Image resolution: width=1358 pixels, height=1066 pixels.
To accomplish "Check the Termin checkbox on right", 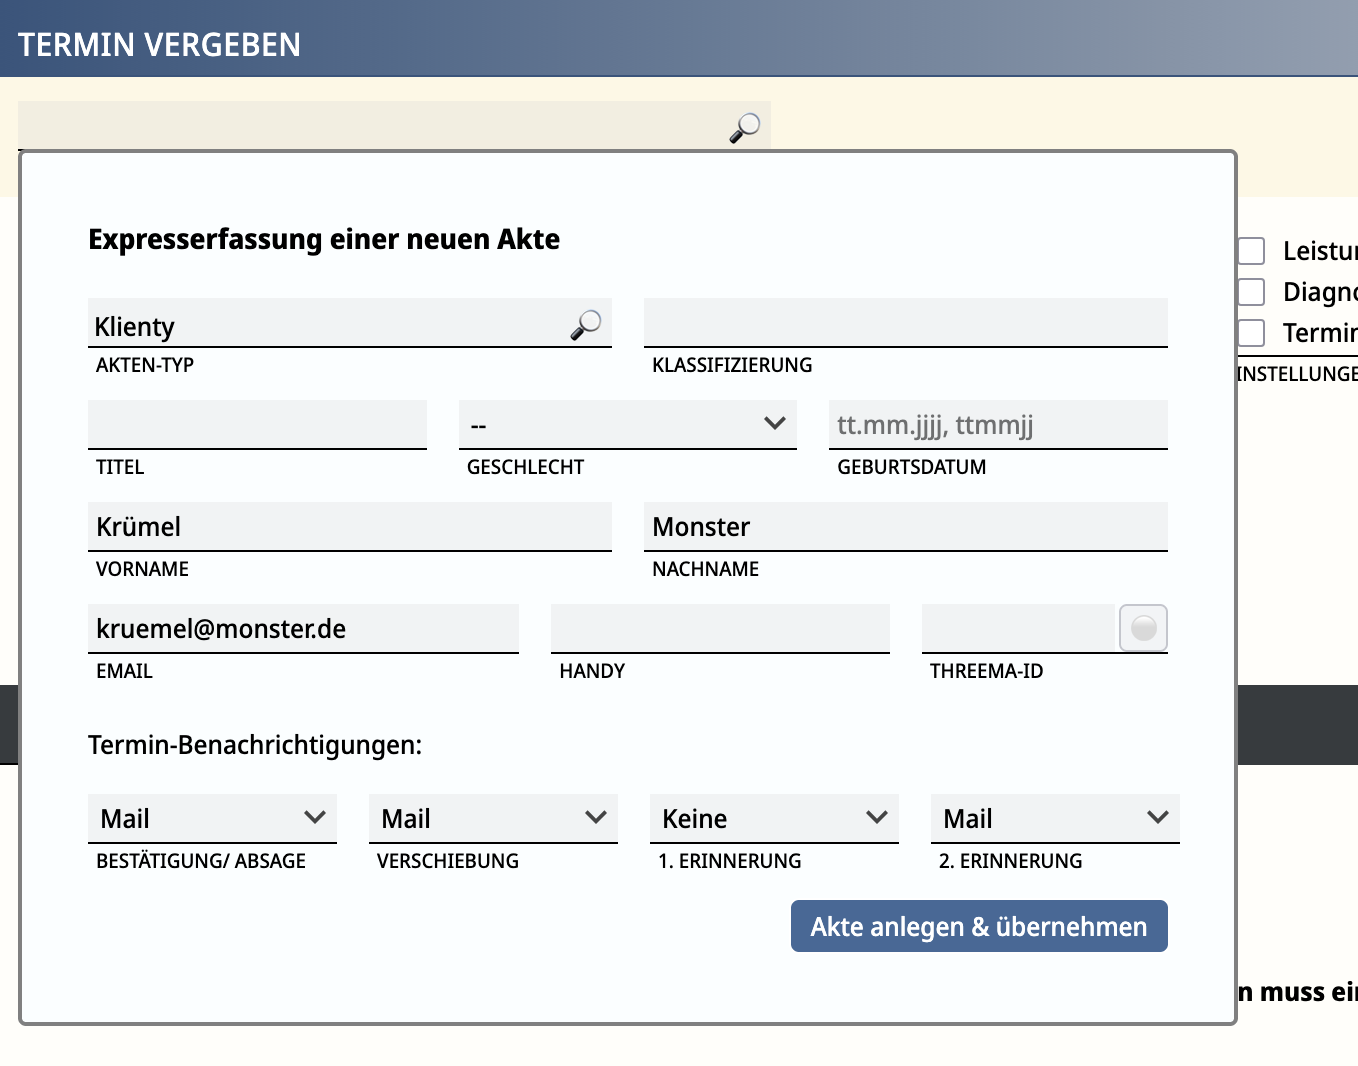I will coord(1251,333).
